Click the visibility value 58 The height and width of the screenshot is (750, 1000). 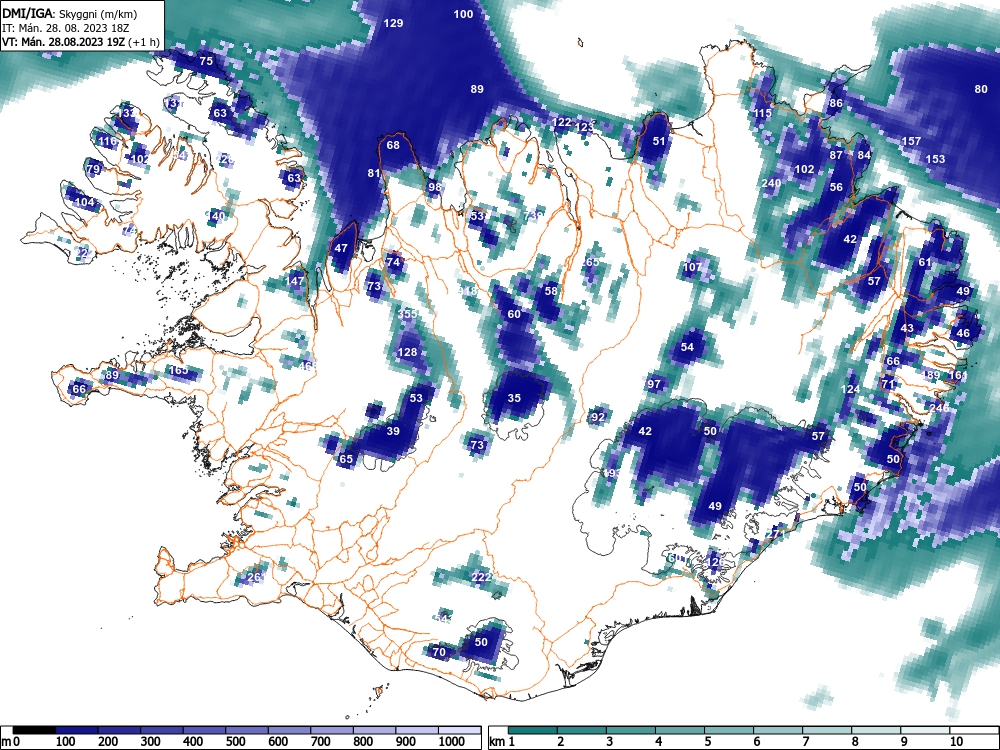(x=551, y=291)
